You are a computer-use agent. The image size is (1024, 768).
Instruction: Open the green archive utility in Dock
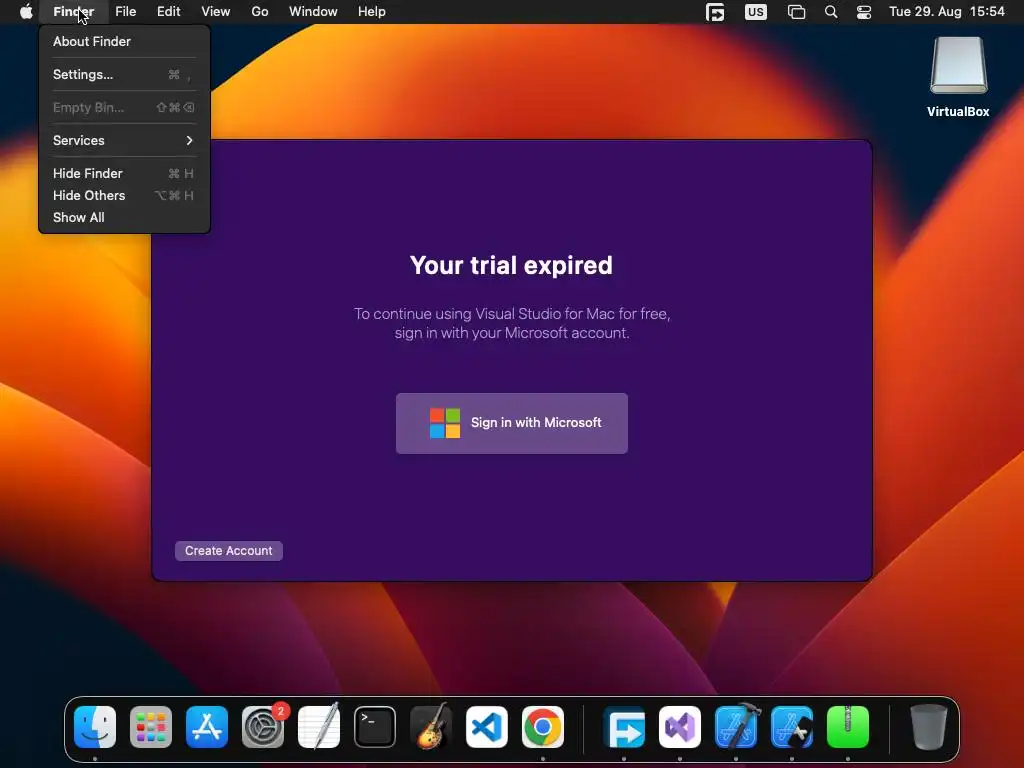click(x=848, y=727)
